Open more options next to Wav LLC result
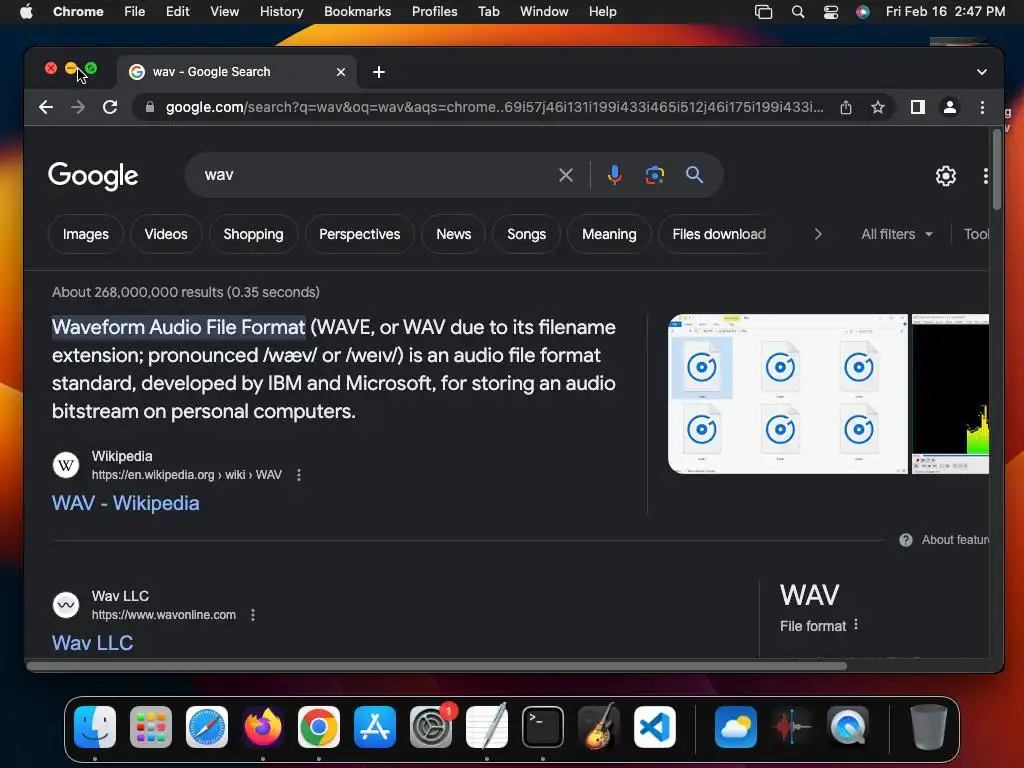The image size is (1024, 768). [x=253, y=615]
